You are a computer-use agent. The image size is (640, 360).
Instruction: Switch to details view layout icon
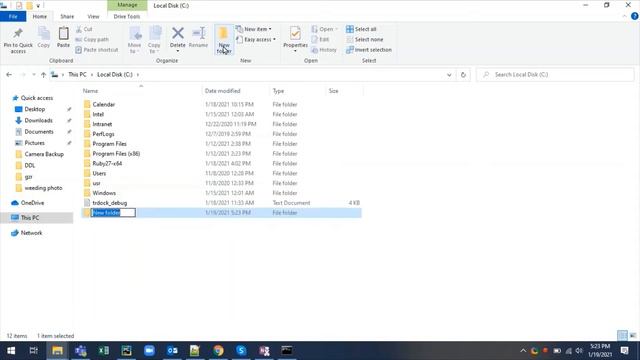[x=622, y=336]
